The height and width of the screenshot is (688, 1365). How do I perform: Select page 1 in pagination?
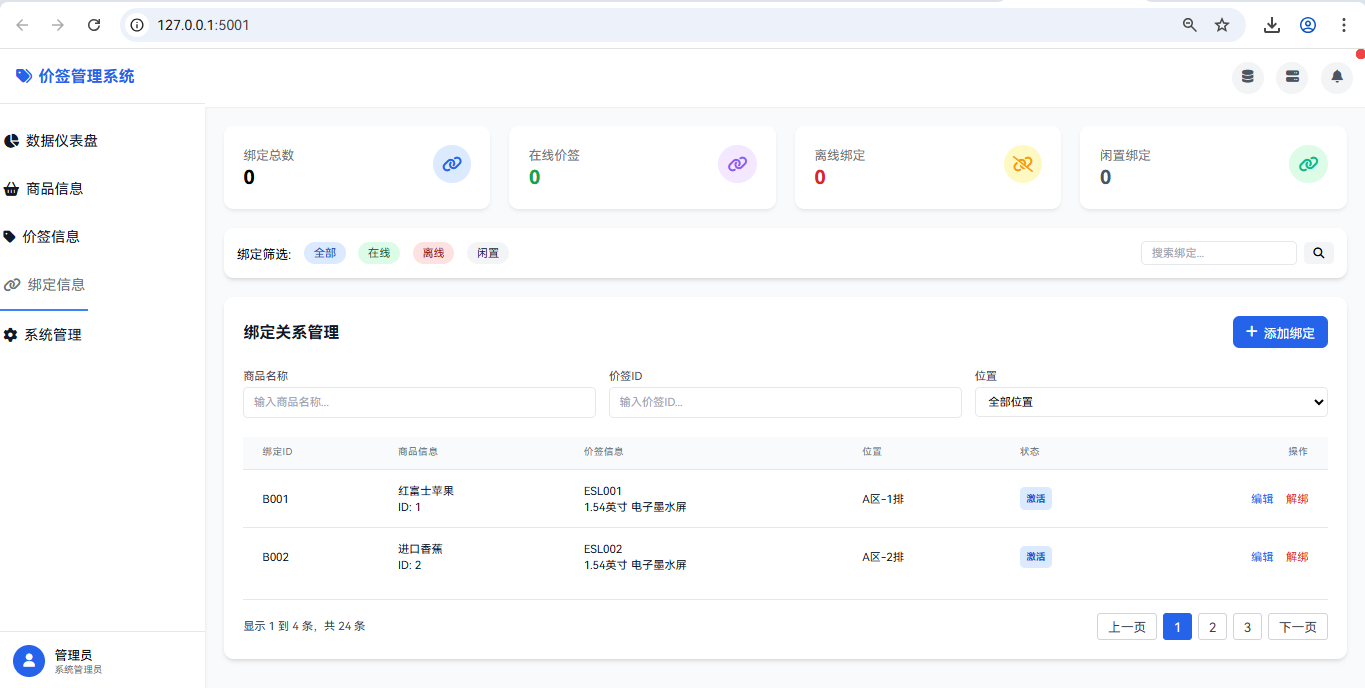(1177, 627)
